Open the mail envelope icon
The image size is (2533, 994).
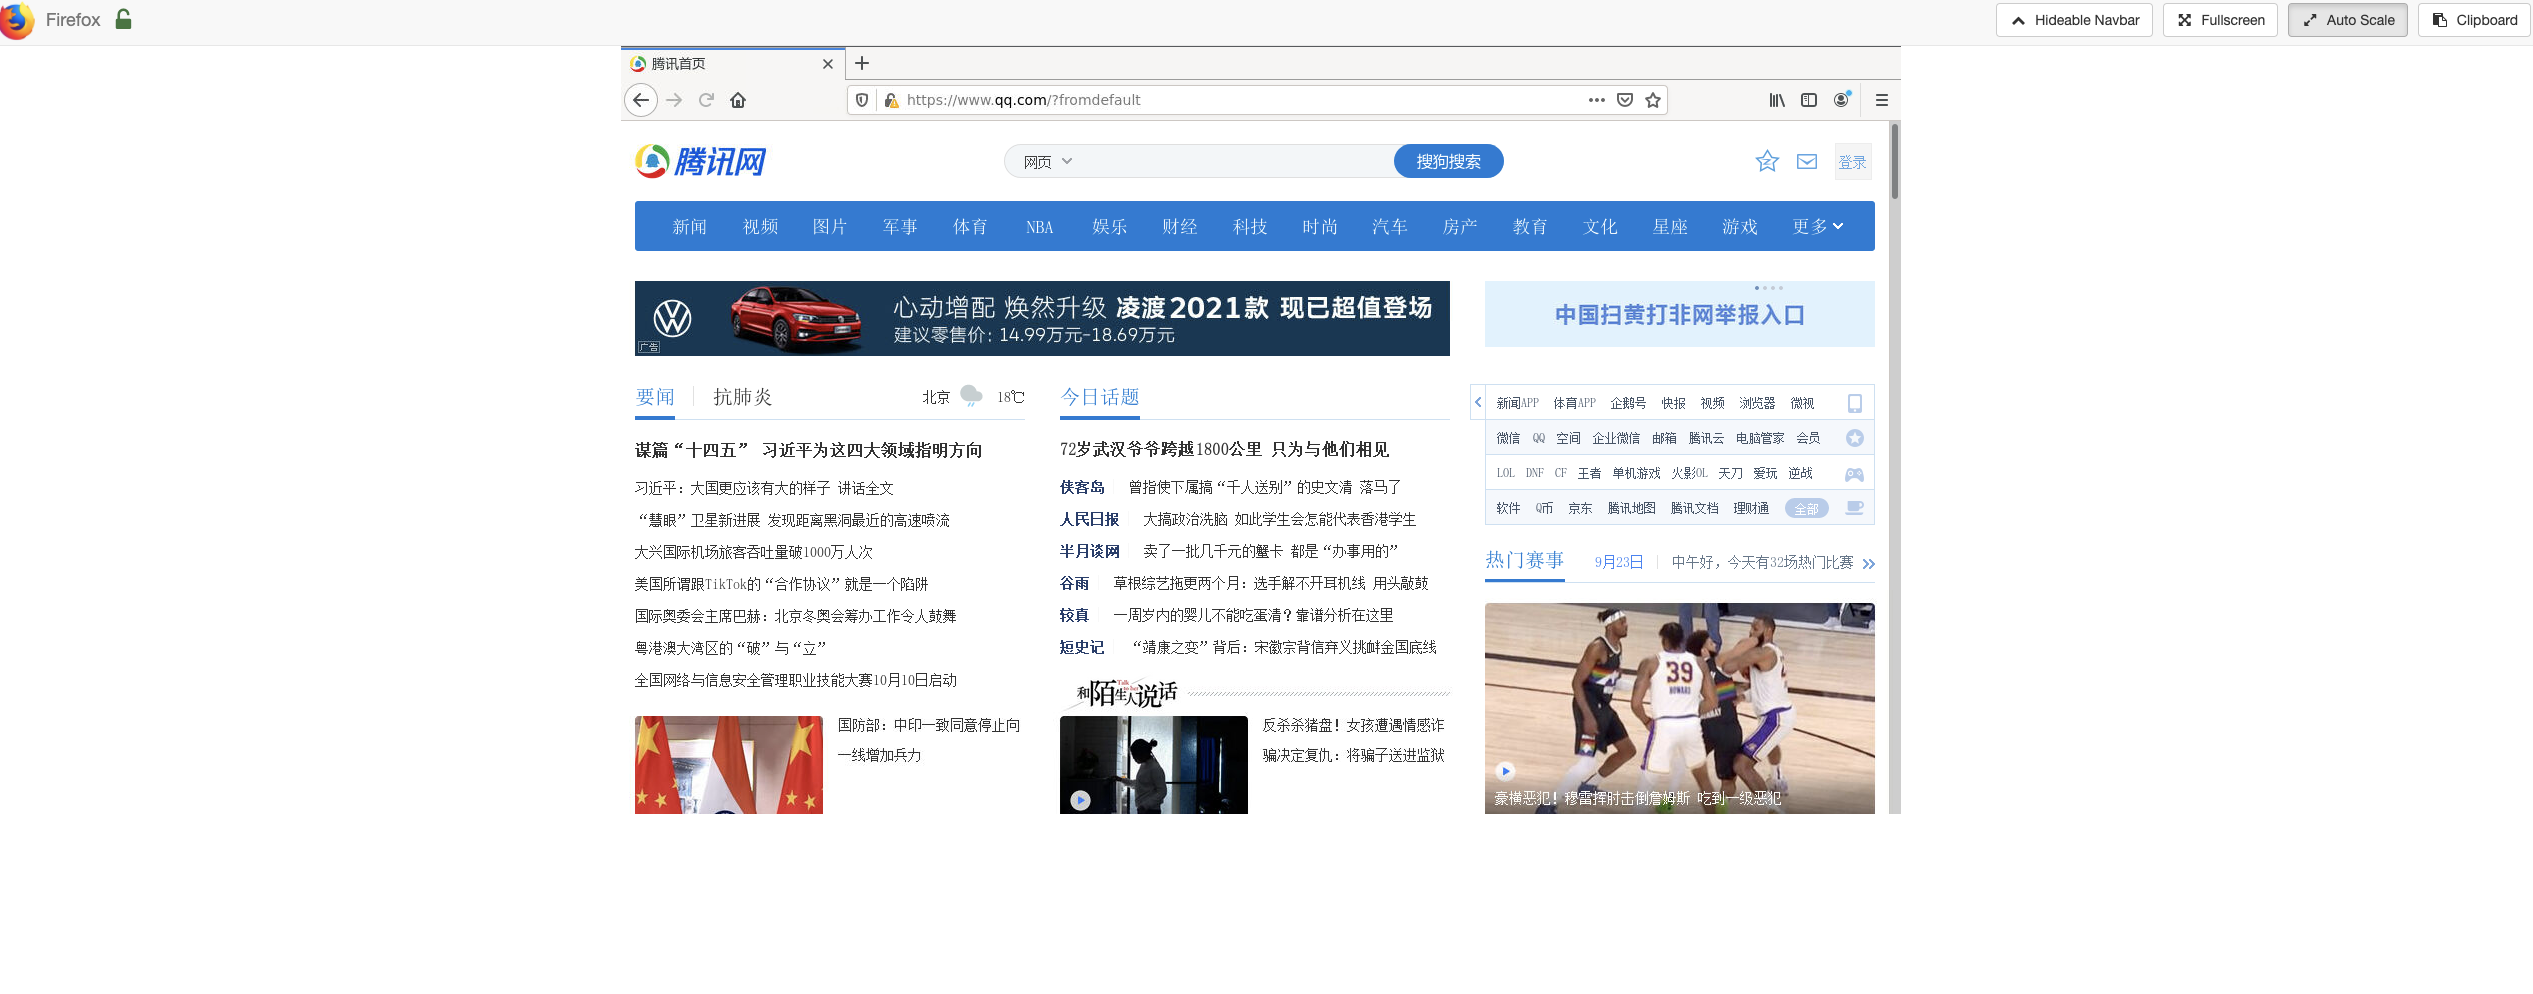[x=1807, y=161]
